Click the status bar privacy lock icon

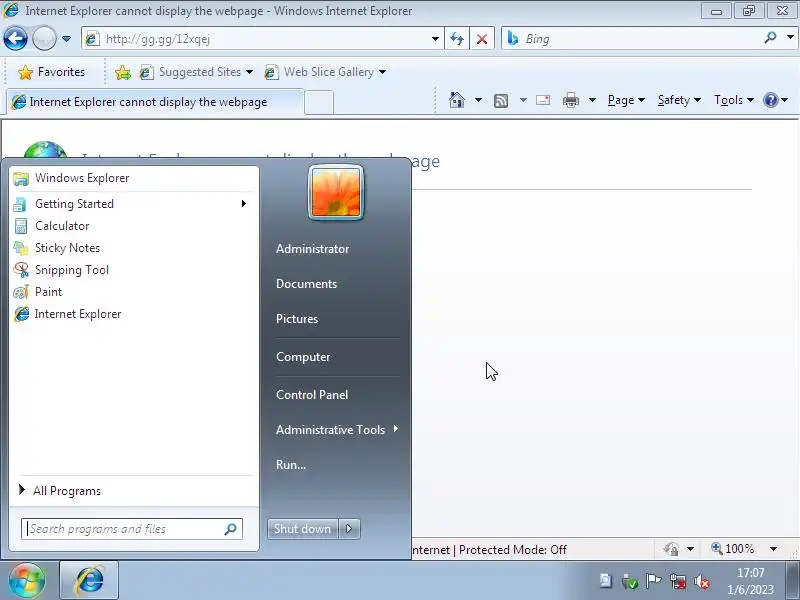click(x=671, y=549)
